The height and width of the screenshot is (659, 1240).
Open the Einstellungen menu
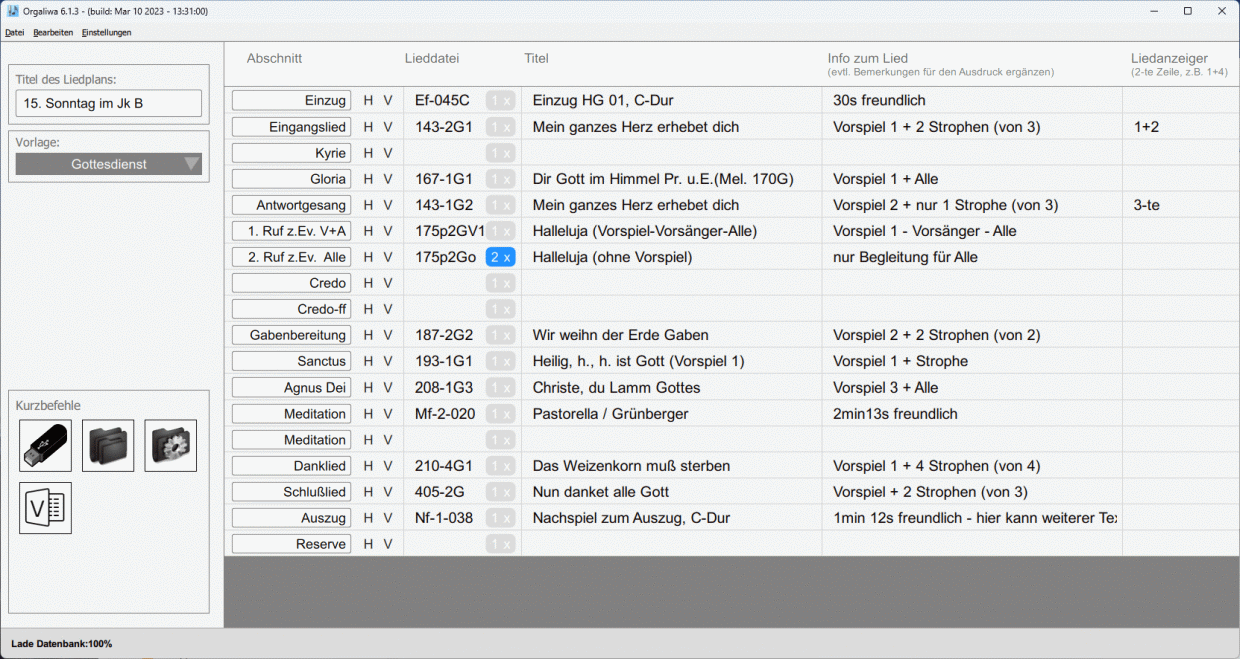click(106, 32)
